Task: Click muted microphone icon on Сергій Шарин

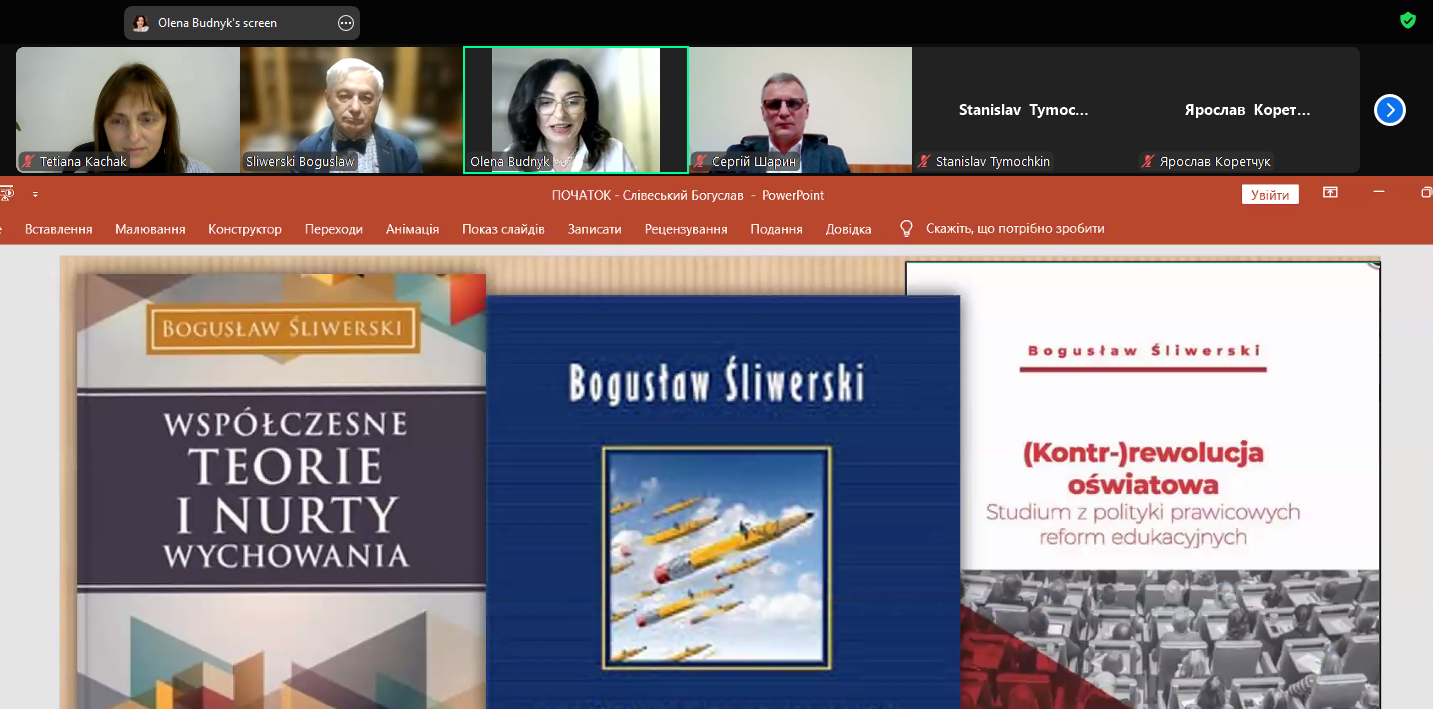Action: pyautogui.click(x=701, y=161)
